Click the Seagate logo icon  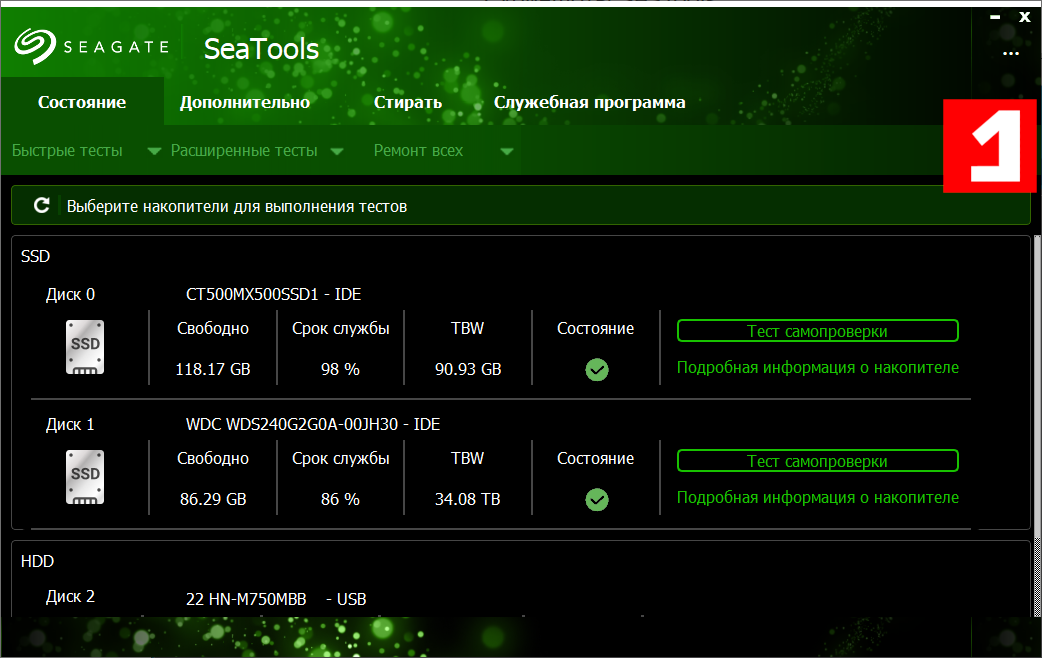pyautogui.click(x=35, y=46)
